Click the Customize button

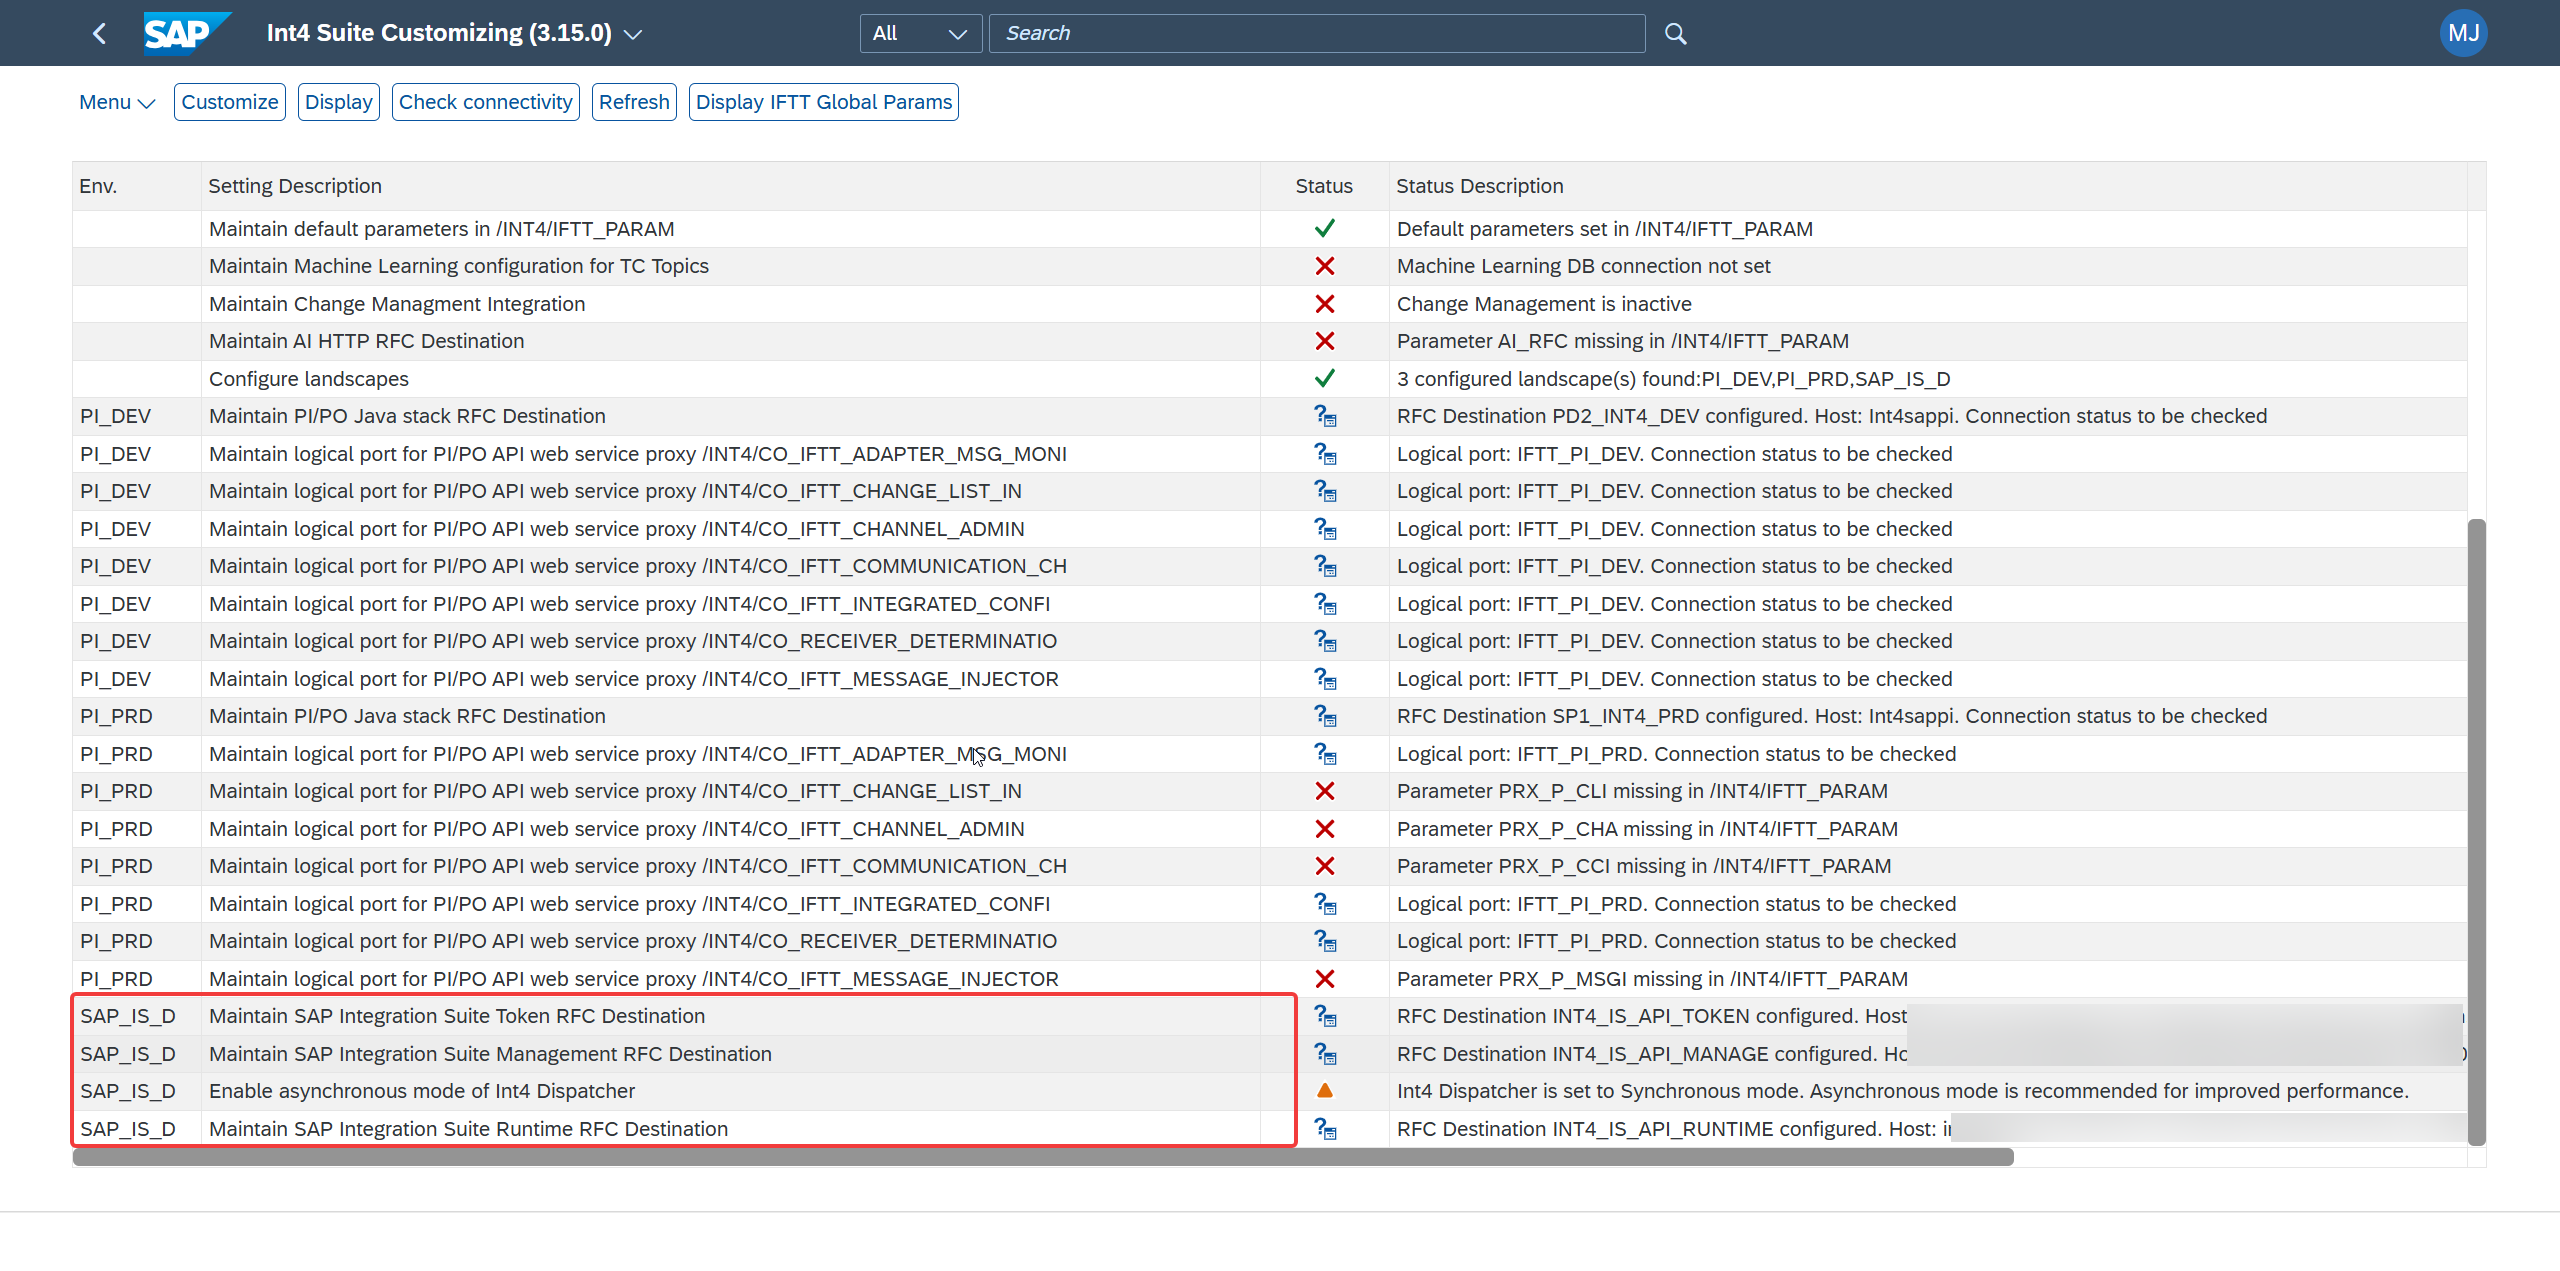pyautogui.click(x=230, y=102)
